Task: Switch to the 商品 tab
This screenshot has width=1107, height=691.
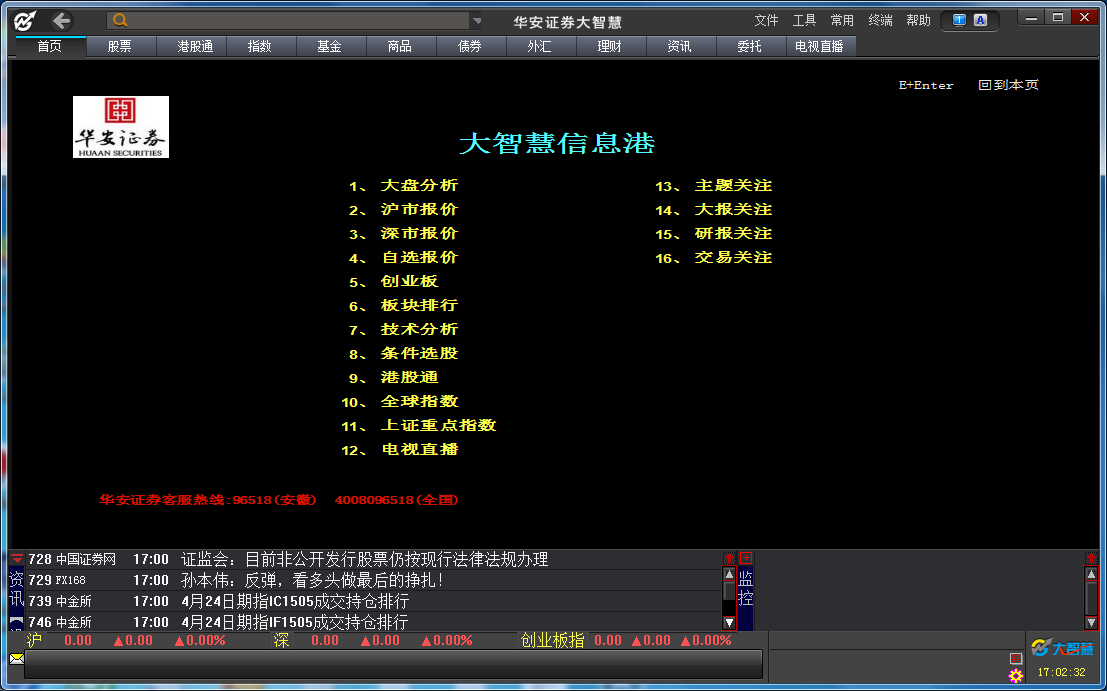Action: coord(400,47)
